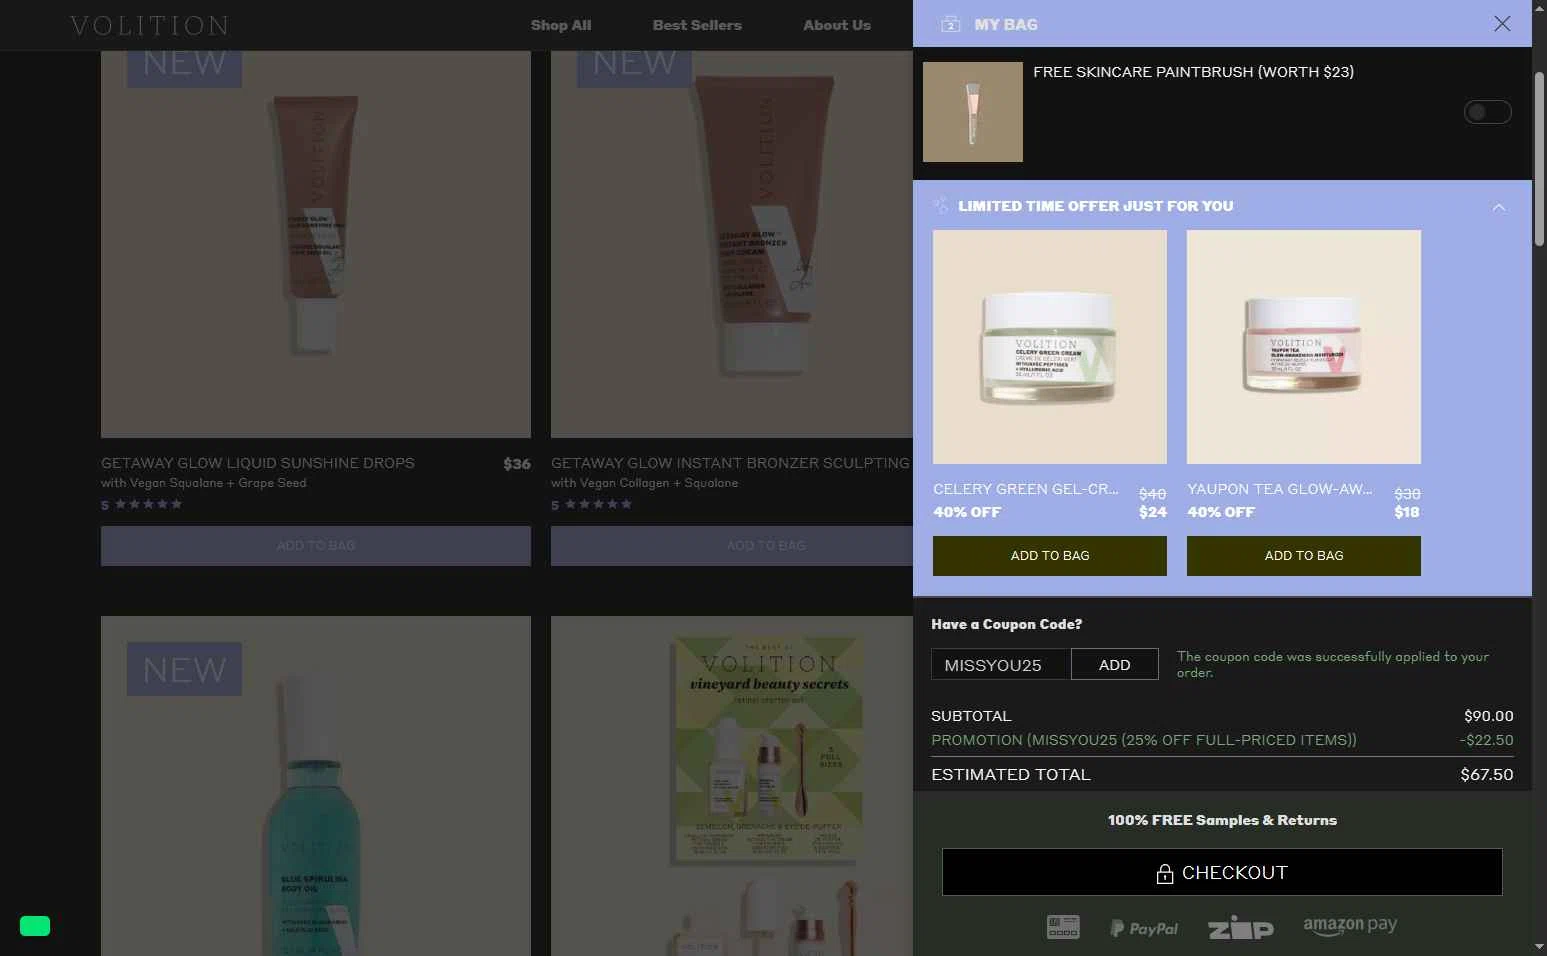Open the Vineyard Beauty Secrets set image
This screenshot has width=1547, height=956.
click(732, 786)
